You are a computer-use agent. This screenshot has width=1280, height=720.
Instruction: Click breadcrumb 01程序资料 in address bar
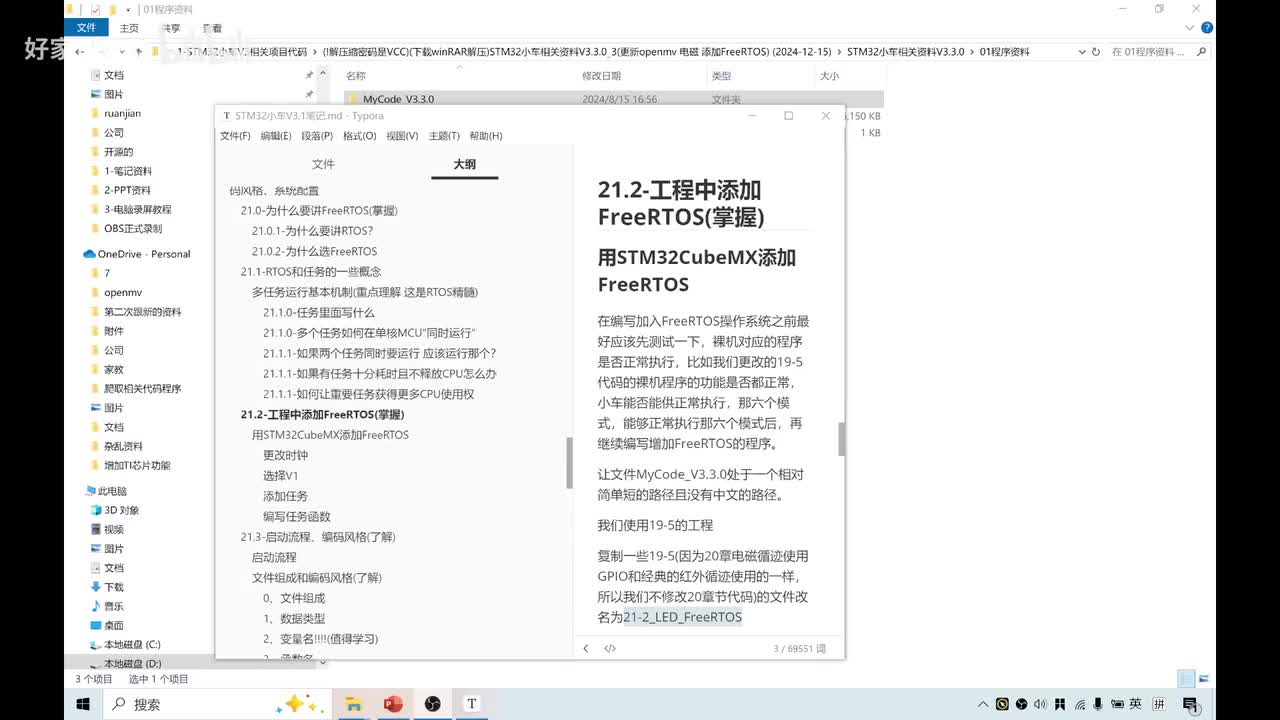coord(1004,51)
